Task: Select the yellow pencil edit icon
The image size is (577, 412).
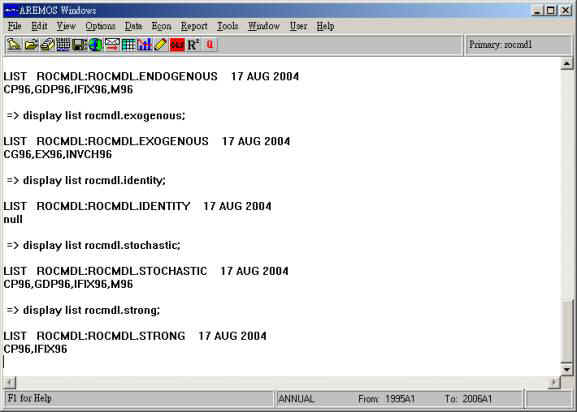Action: coord(161,45)
